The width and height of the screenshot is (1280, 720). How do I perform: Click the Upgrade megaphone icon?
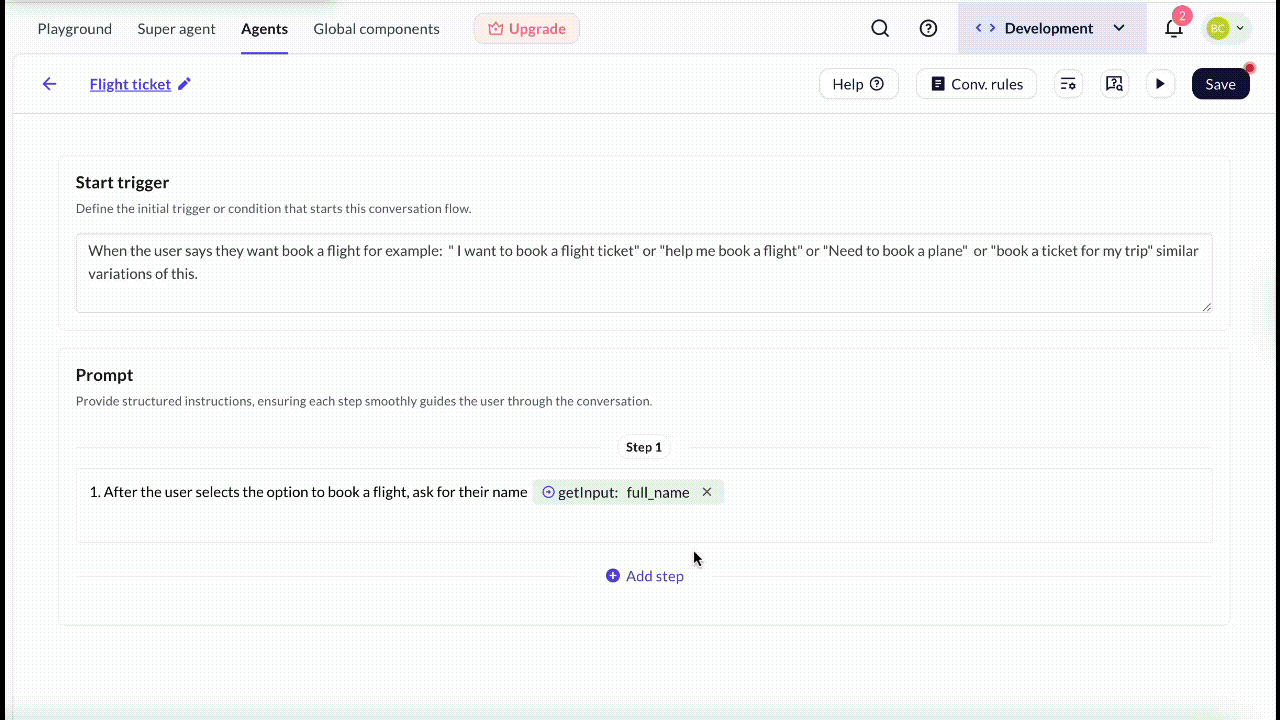[x=497, y=28]
